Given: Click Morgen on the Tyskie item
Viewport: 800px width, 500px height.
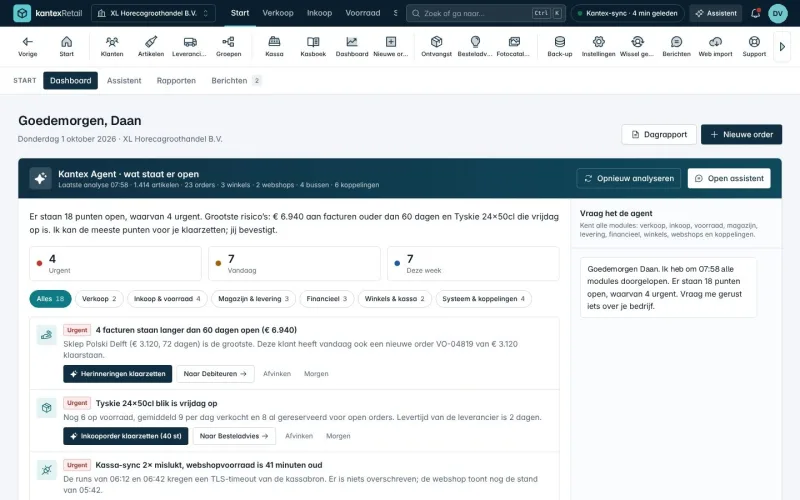Looking at the screenshot, I should (x=338, y=436).
